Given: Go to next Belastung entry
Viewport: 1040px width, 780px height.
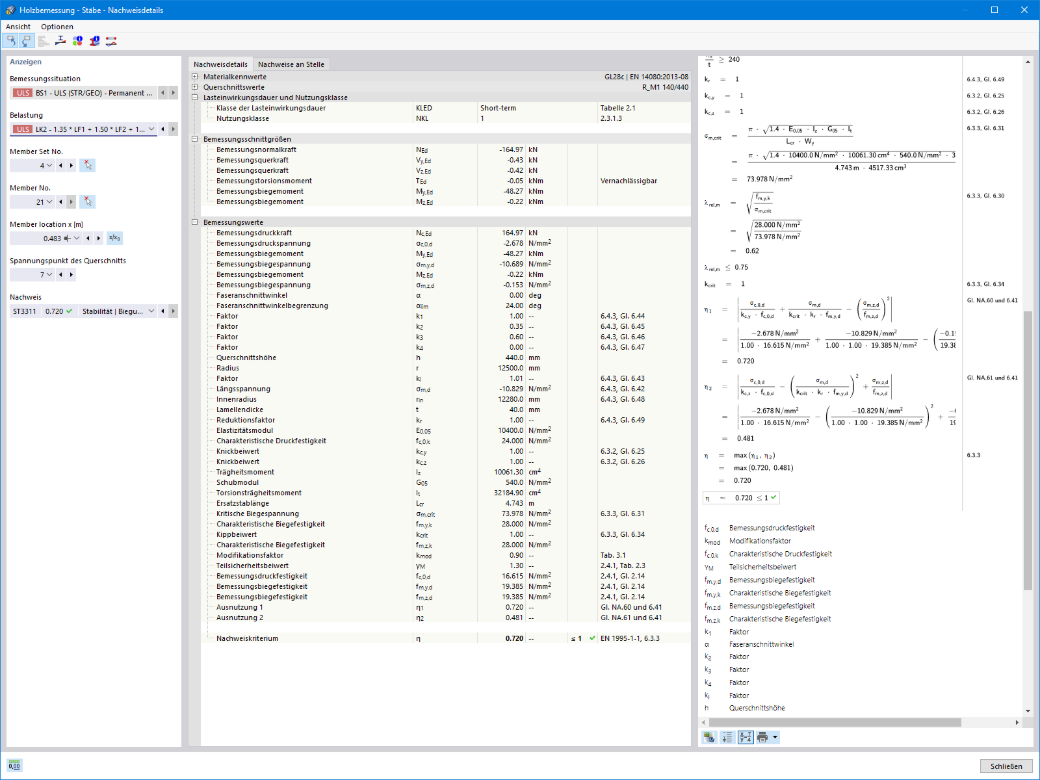Looking at the screenshot, I should [174, 129].
